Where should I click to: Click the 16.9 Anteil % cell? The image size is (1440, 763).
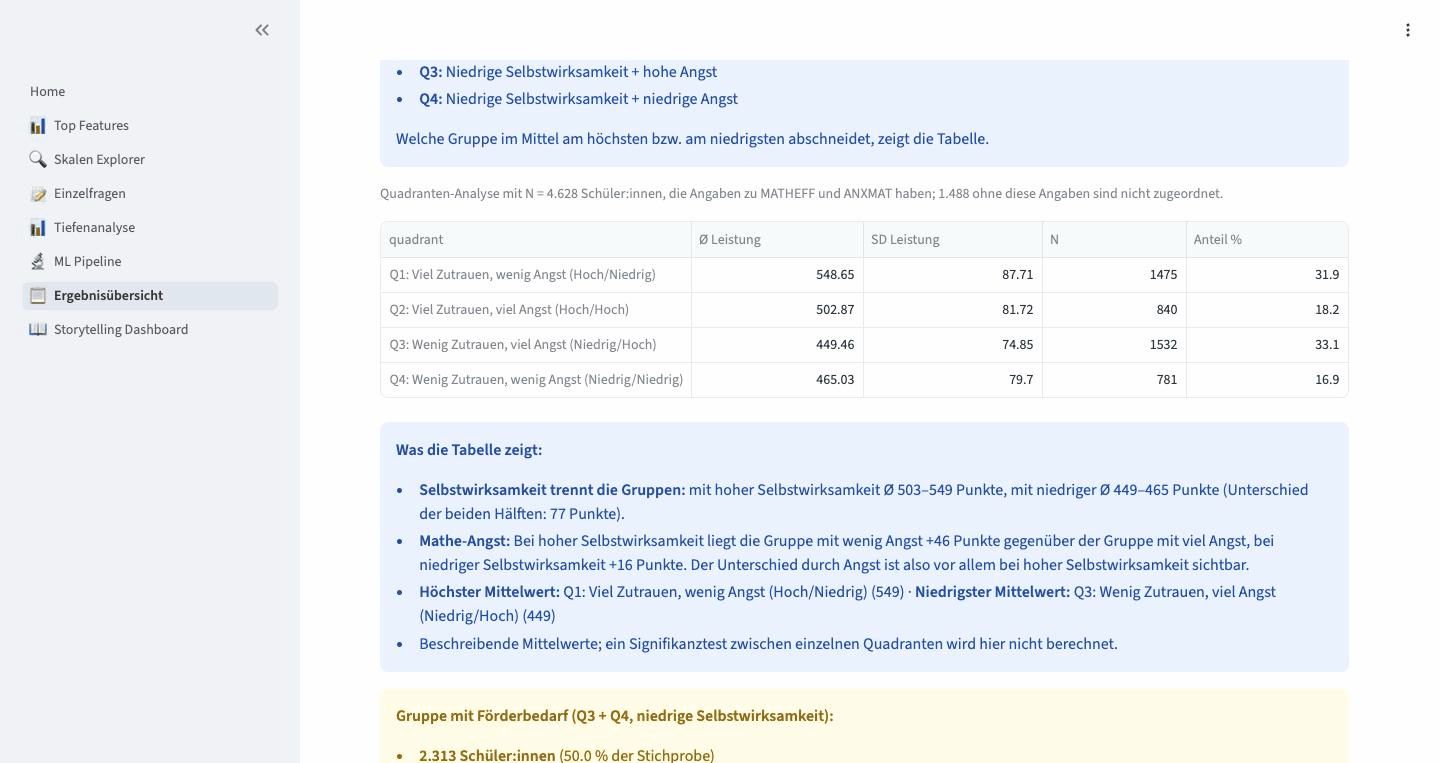tap(1267, 380)
